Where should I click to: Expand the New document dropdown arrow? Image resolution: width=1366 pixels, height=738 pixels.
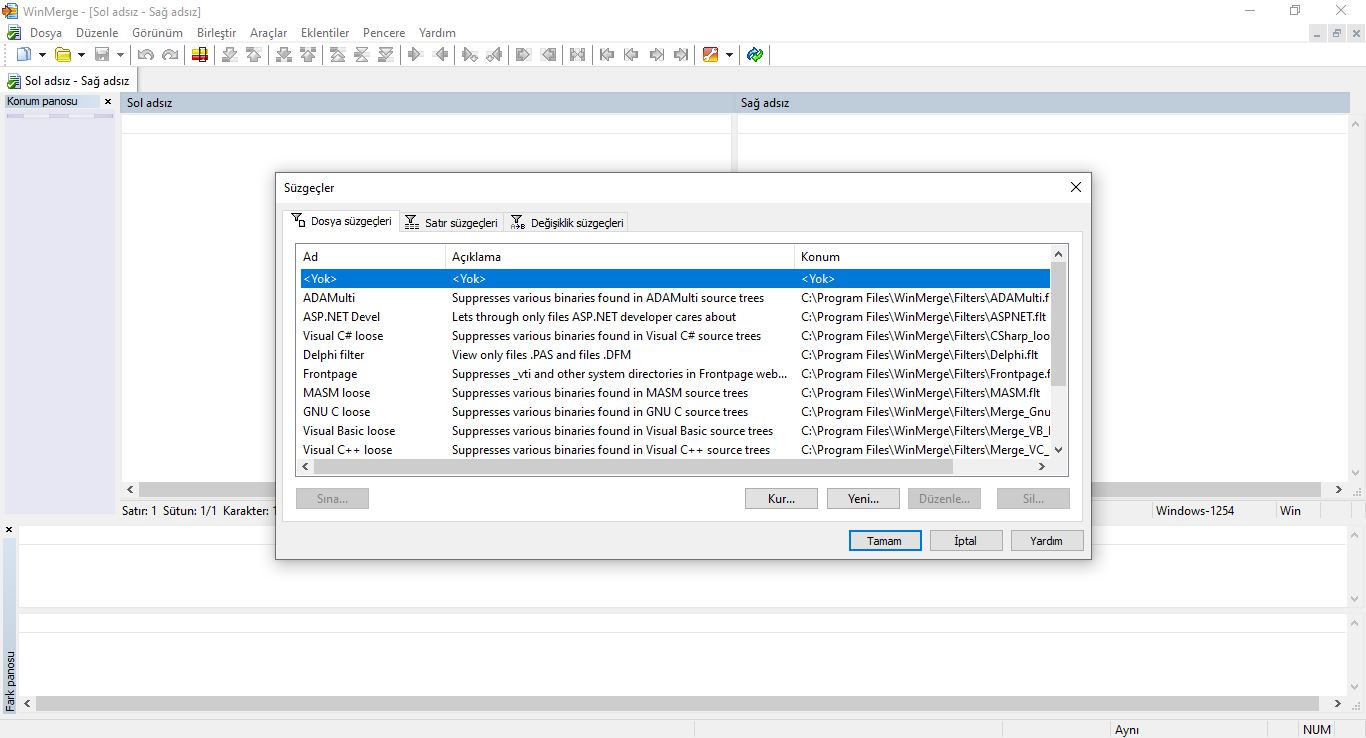[x=42, y=55]
